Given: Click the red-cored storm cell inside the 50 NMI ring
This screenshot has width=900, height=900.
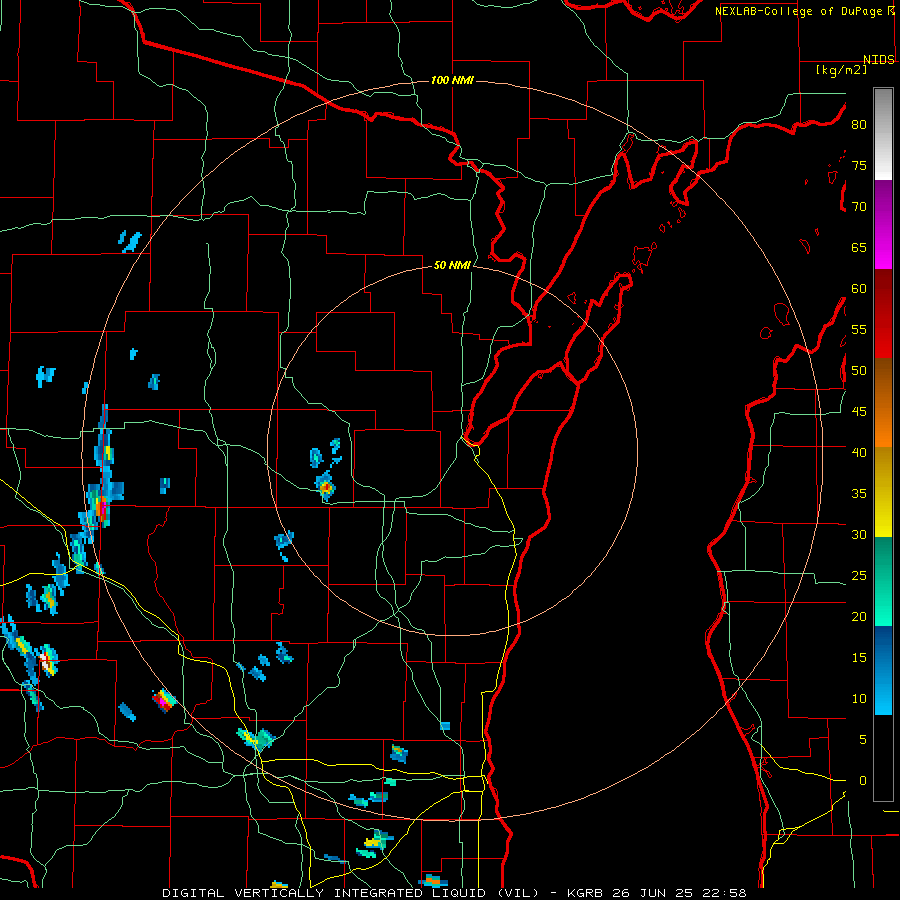Looking at the screenshot, I should pos(325,486).
